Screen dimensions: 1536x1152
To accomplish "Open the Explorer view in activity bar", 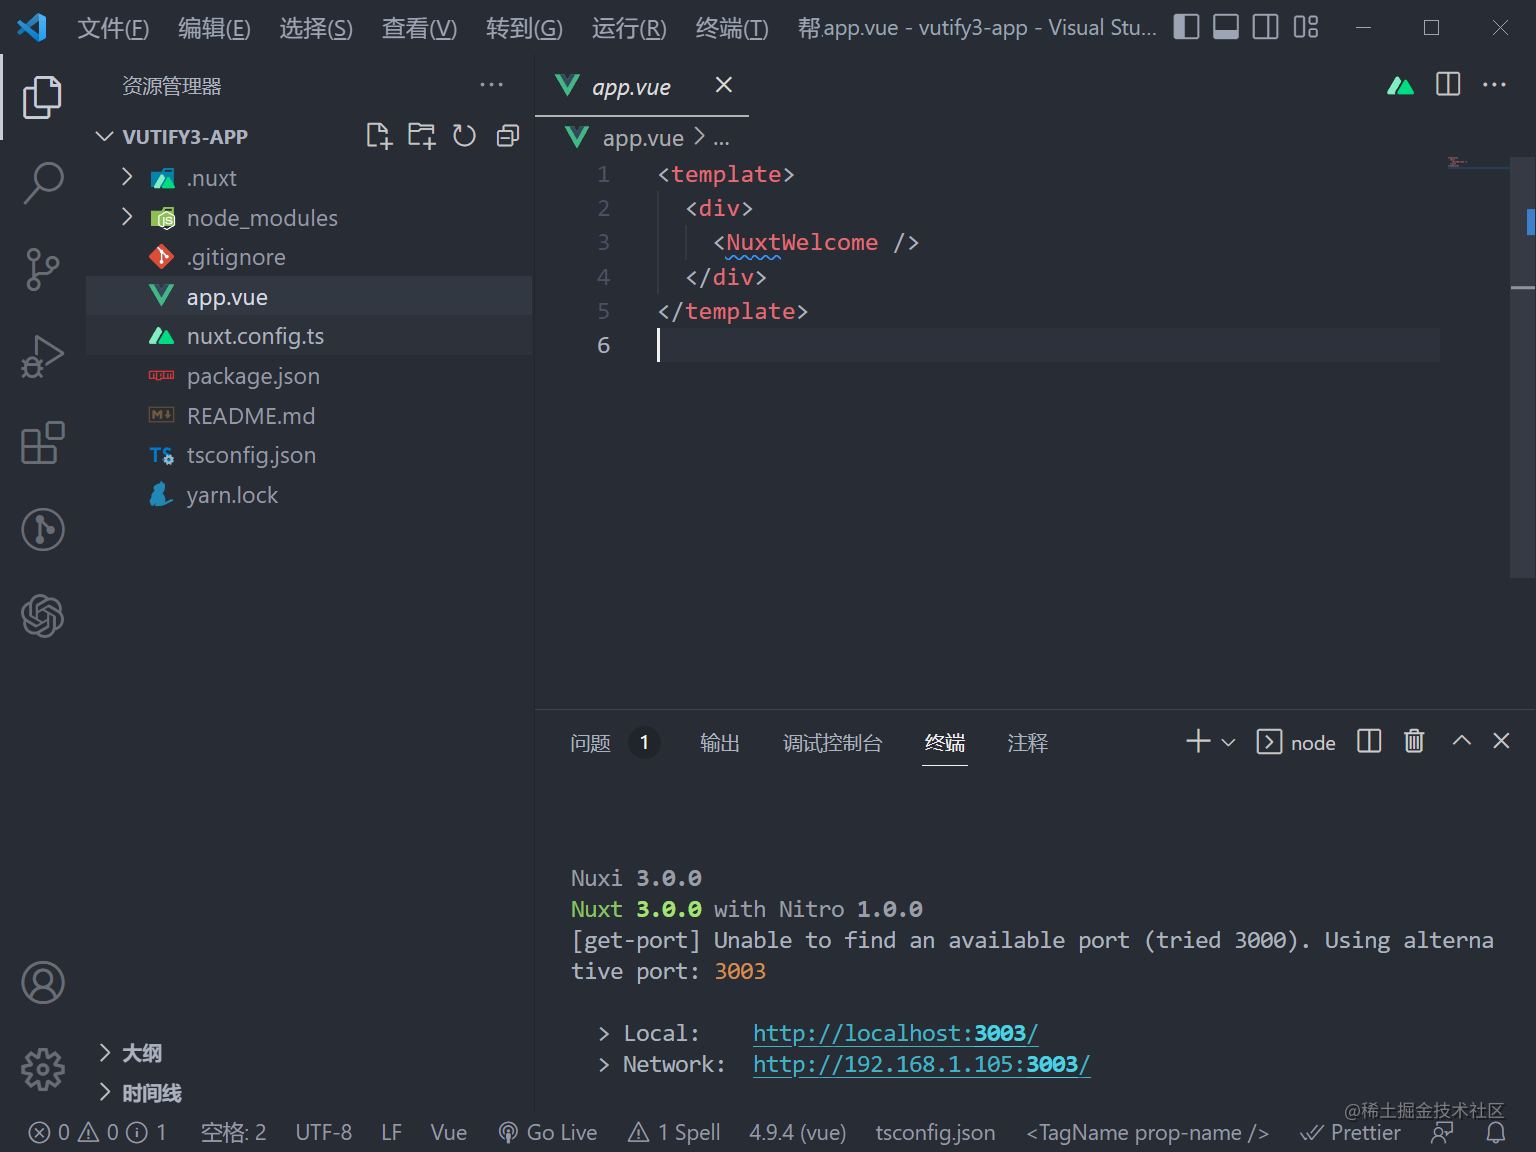I will (x=42, y=97).
